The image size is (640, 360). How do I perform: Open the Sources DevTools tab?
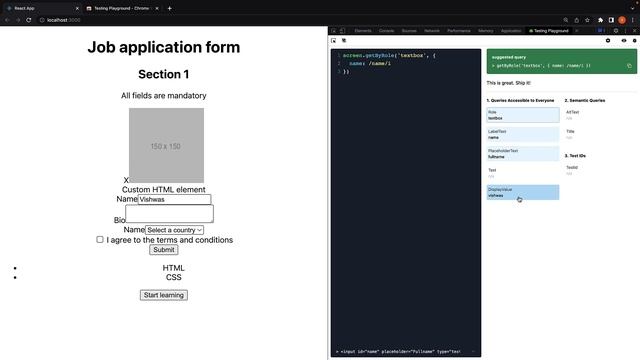point(409,31)
